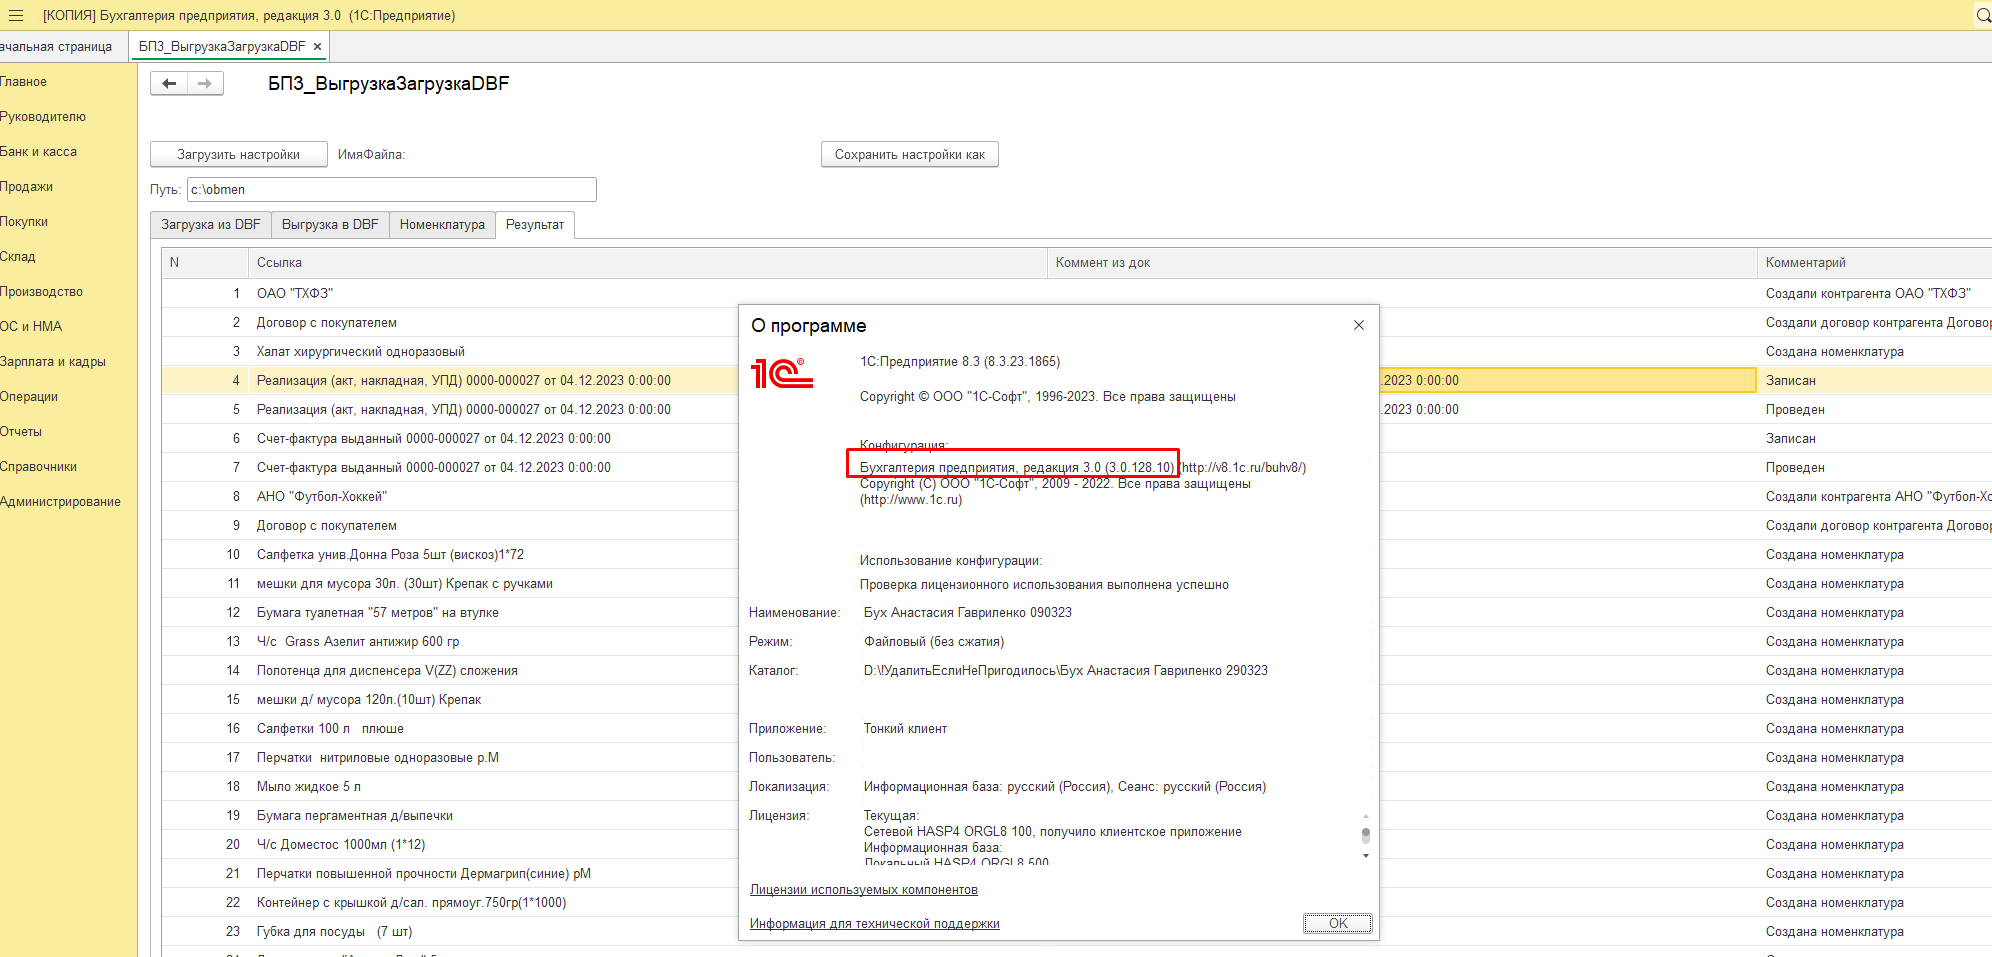Open the Выгрузка в DBF tab
The width and height of the screenshot is (1992, 957).
click(x=330, y=225)
